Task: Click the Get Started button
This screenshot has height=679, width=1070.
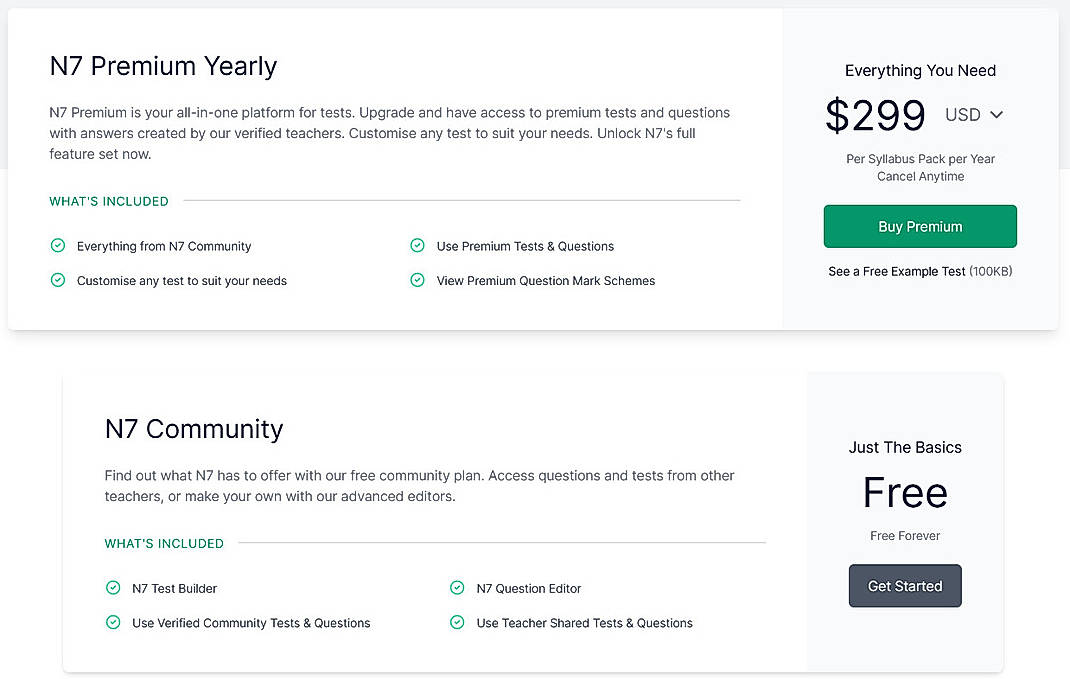Action: (x=904, y=586)
